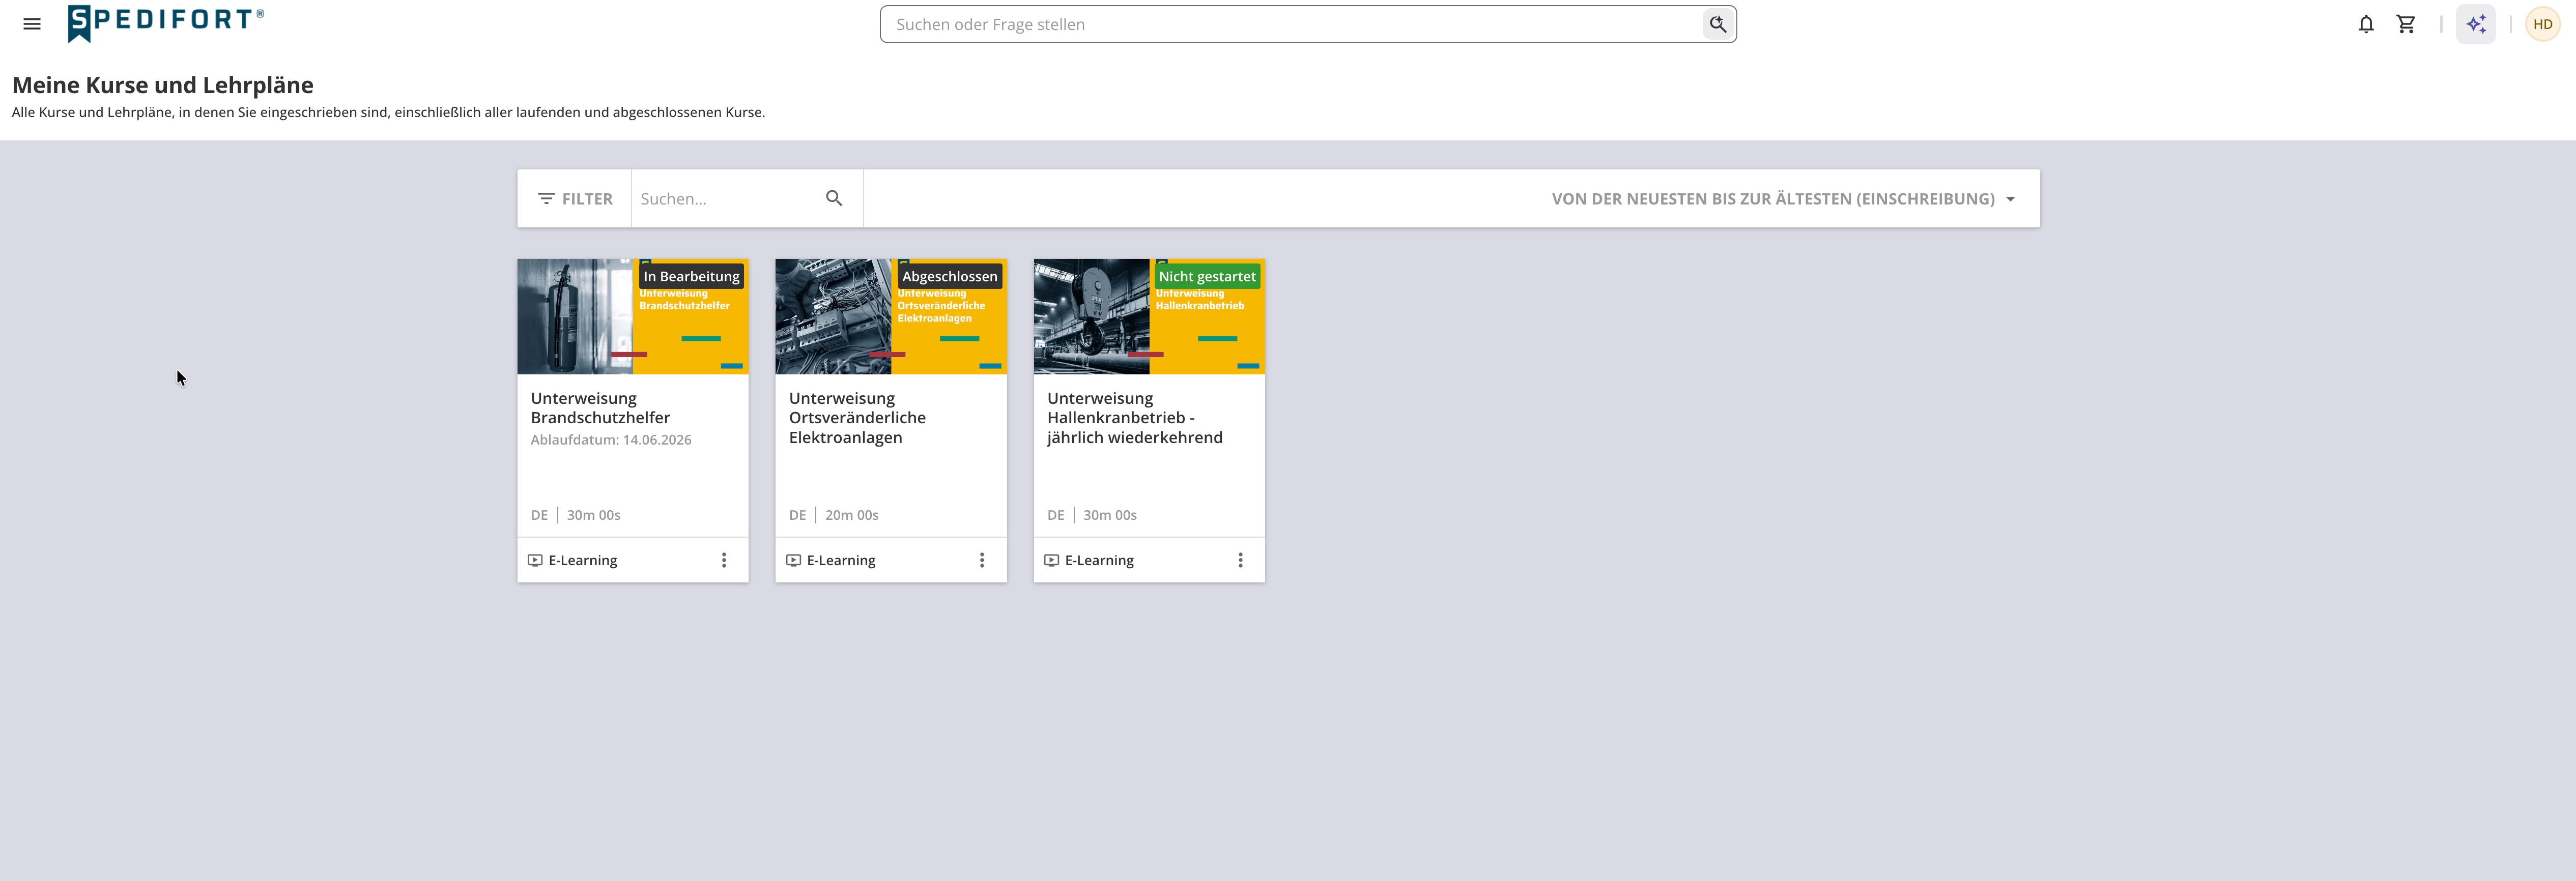Click 'Unterweisung Hallenkranbetrieb - jährlich wiederkehrend' title
This screenshot has height=881, width=2576.
point(1134,417)
